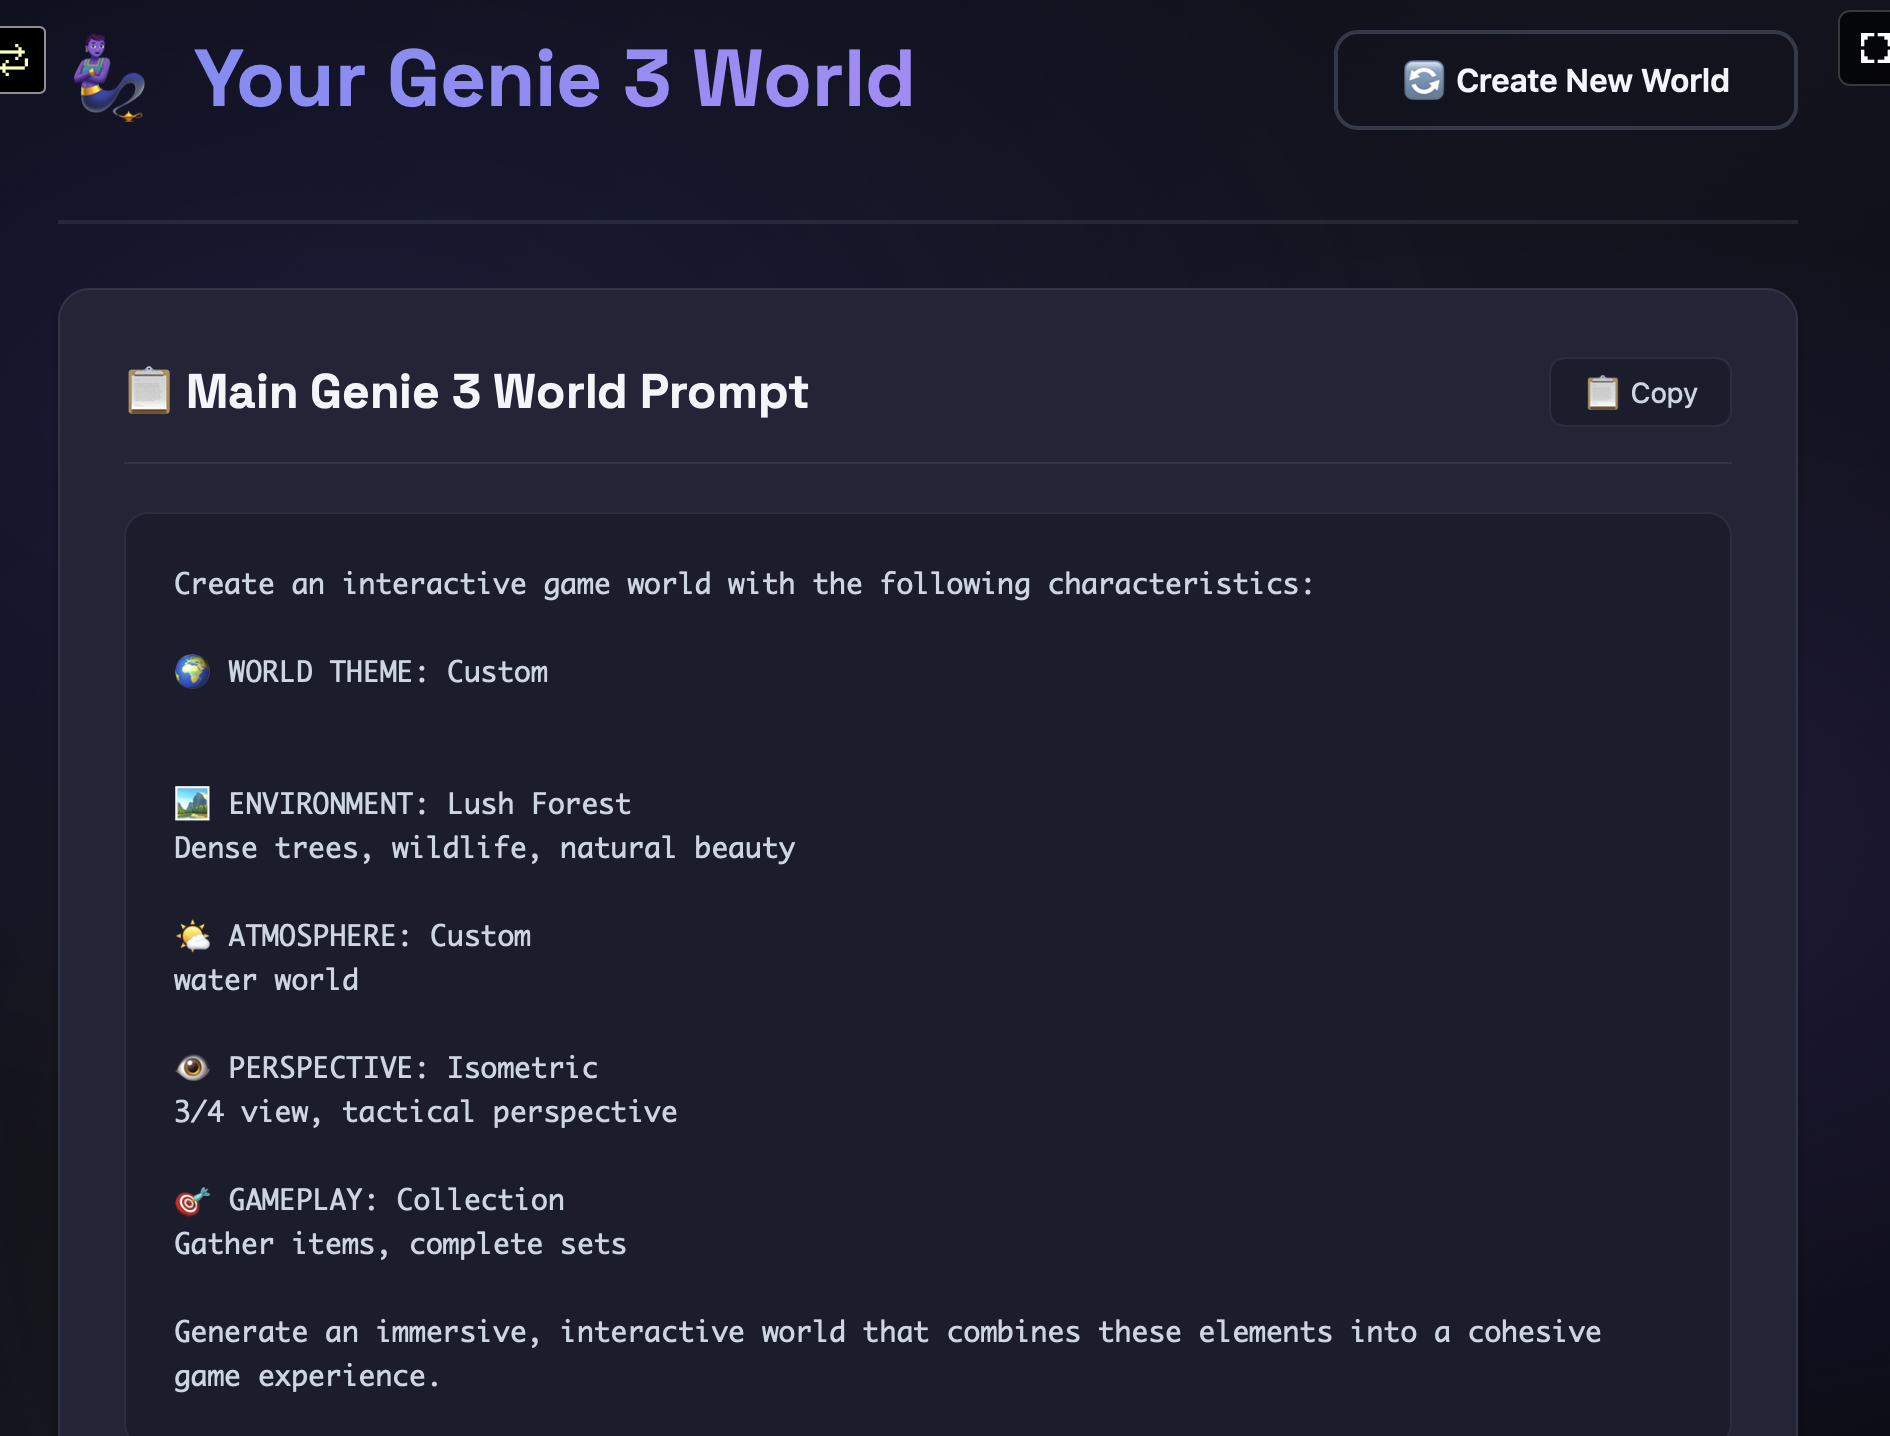Click the 'water world' text
The height and width of the screenshot is (1436, 1890).
(x=266, y=980)
